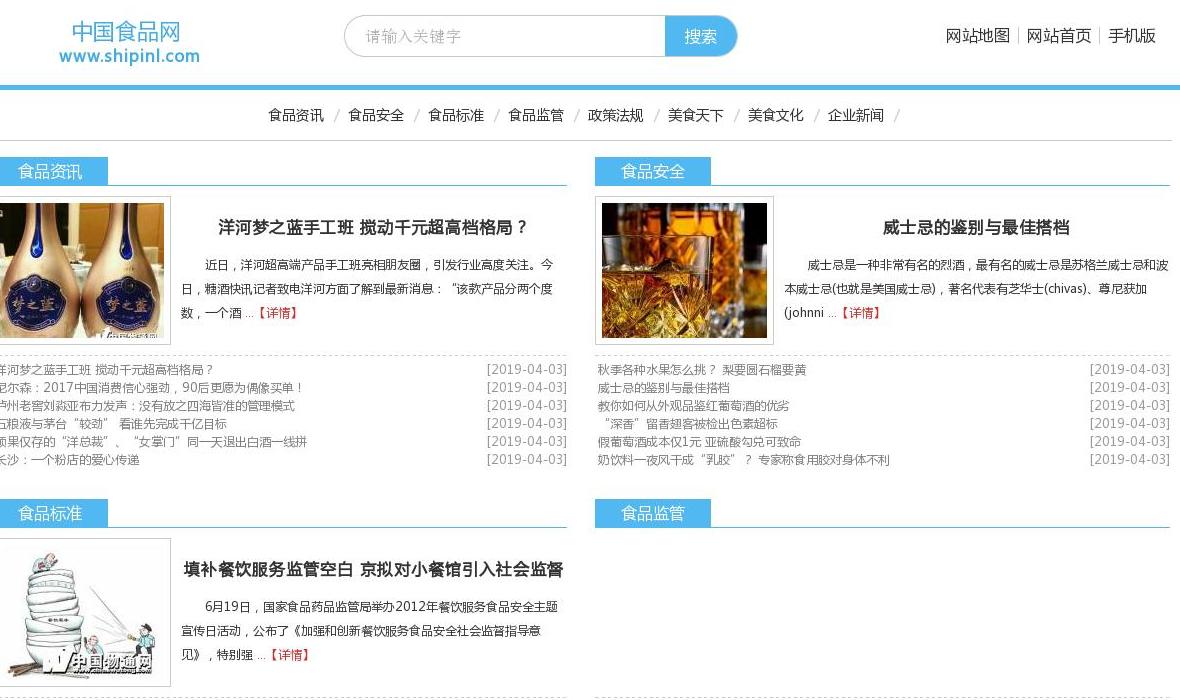Open the 食品资讯 section header tab

pos(51,172)
